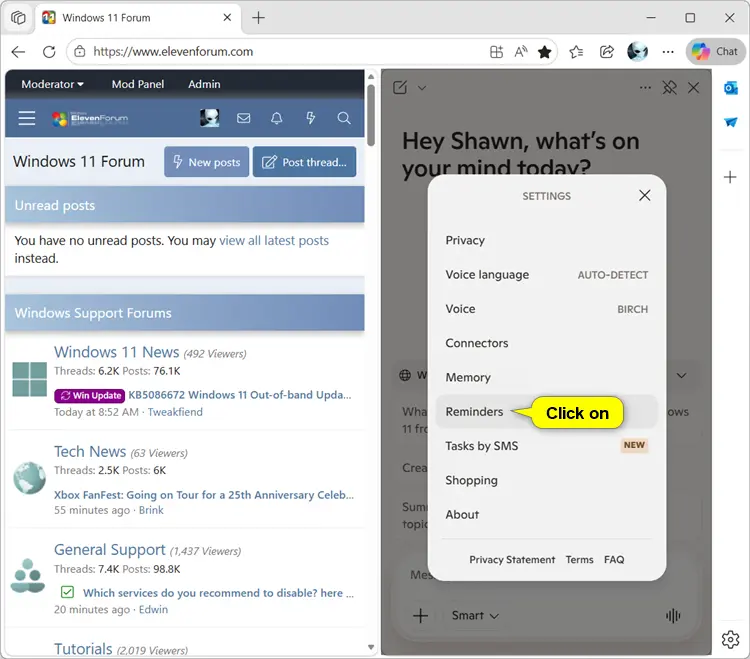
Task: Close the Copilot sidebar pane
Action: click(694, 88)
